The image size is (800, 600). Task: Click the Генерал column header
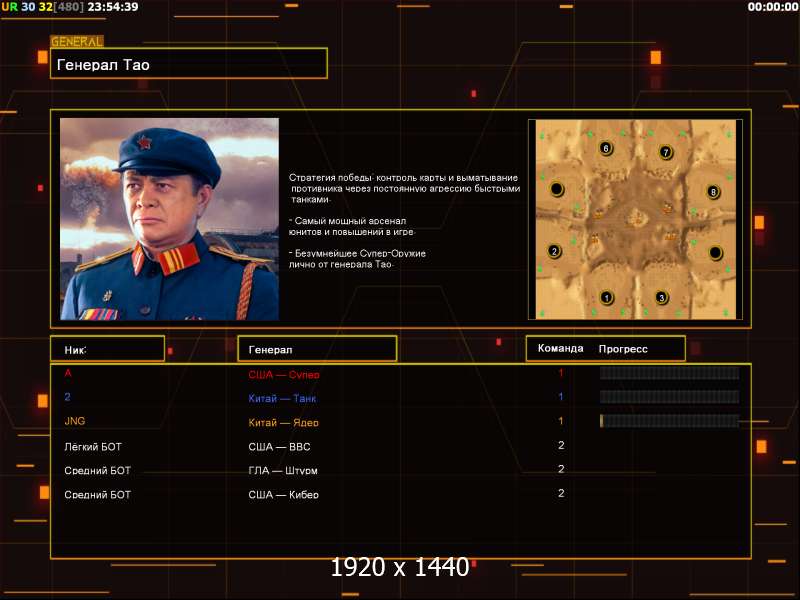[317, 349]
